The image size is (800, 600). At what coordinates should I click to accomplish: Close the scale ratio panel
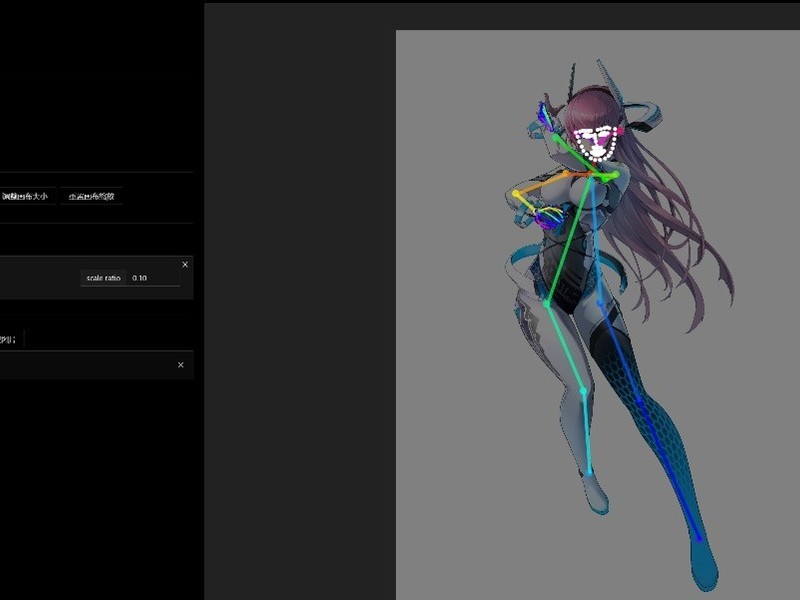click(185, 264)
